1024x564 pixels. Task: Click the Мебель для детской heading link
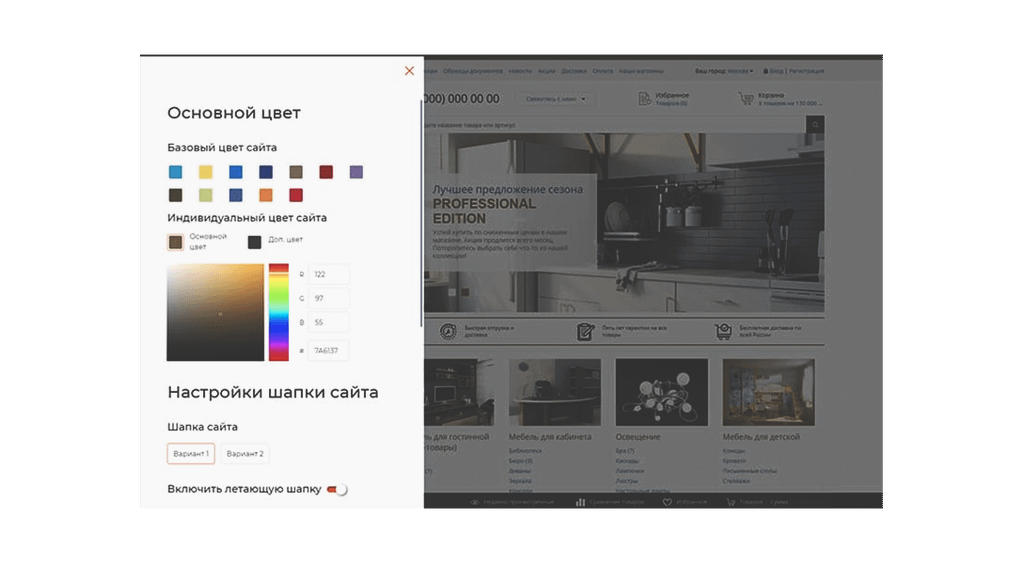point(761,437)
